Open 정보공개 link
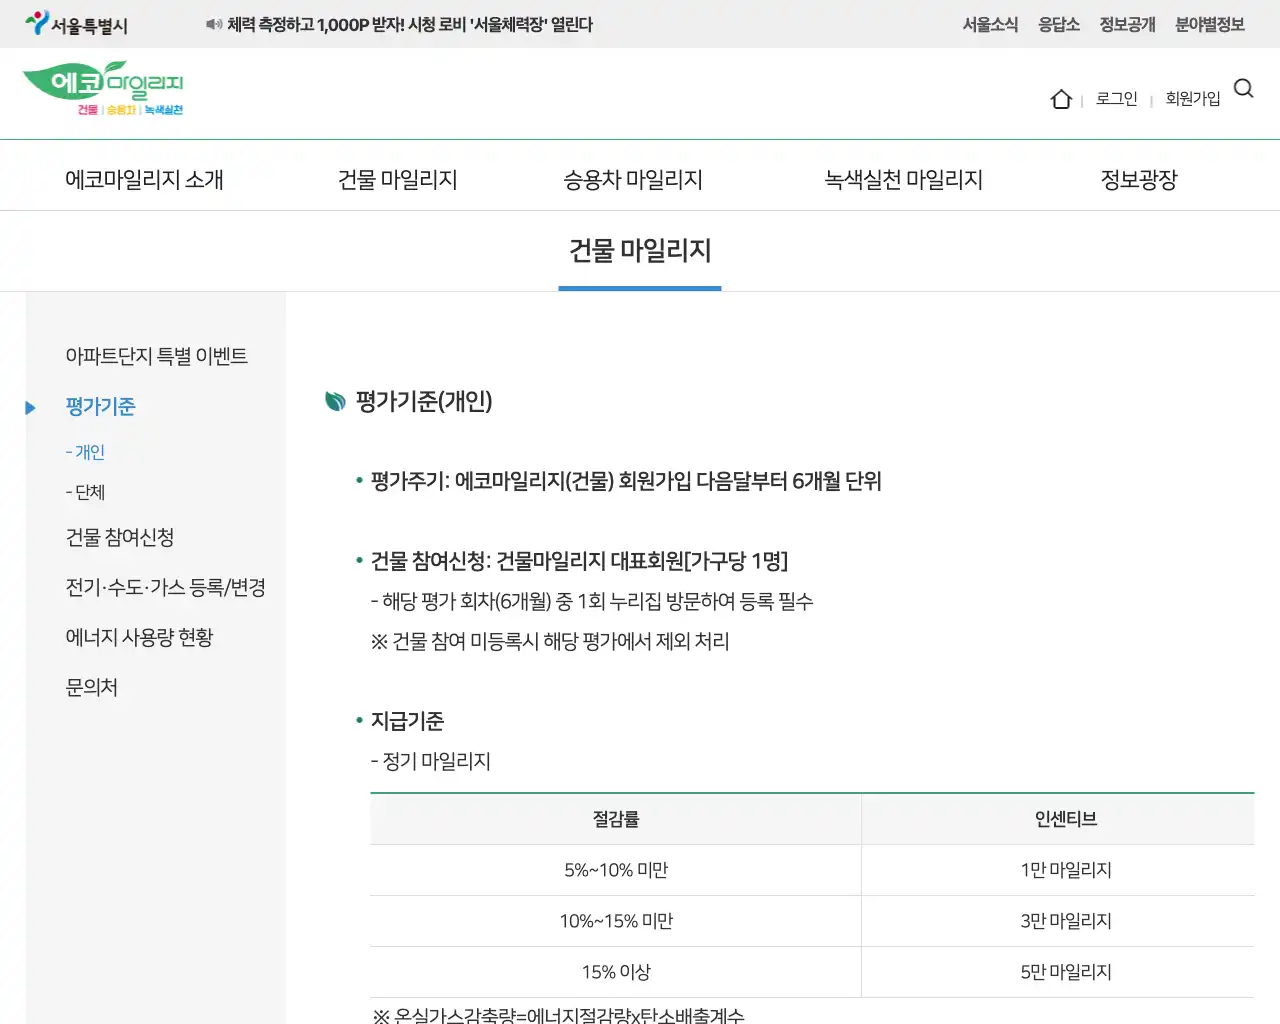This screenshot has width=1280, height=1024. point(1127,24)
